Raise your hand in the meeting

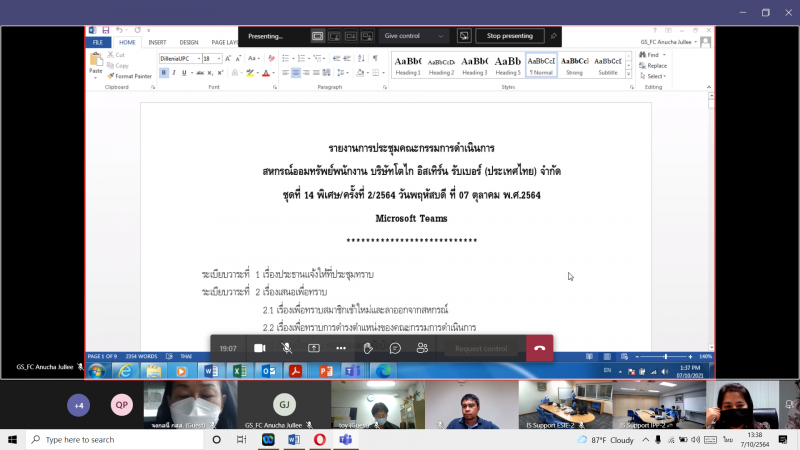point(368,348)
